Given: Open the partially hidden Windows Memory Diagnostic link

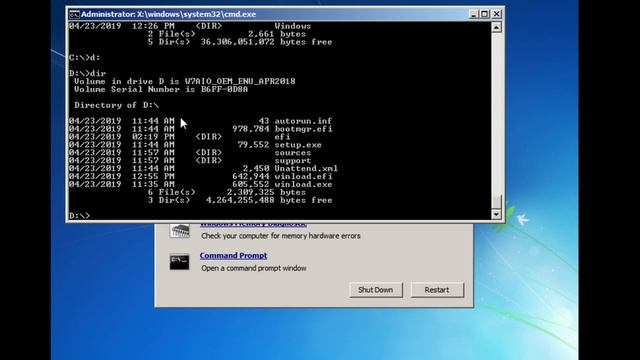Looking at the screenshot, I should tap(253, 224).
